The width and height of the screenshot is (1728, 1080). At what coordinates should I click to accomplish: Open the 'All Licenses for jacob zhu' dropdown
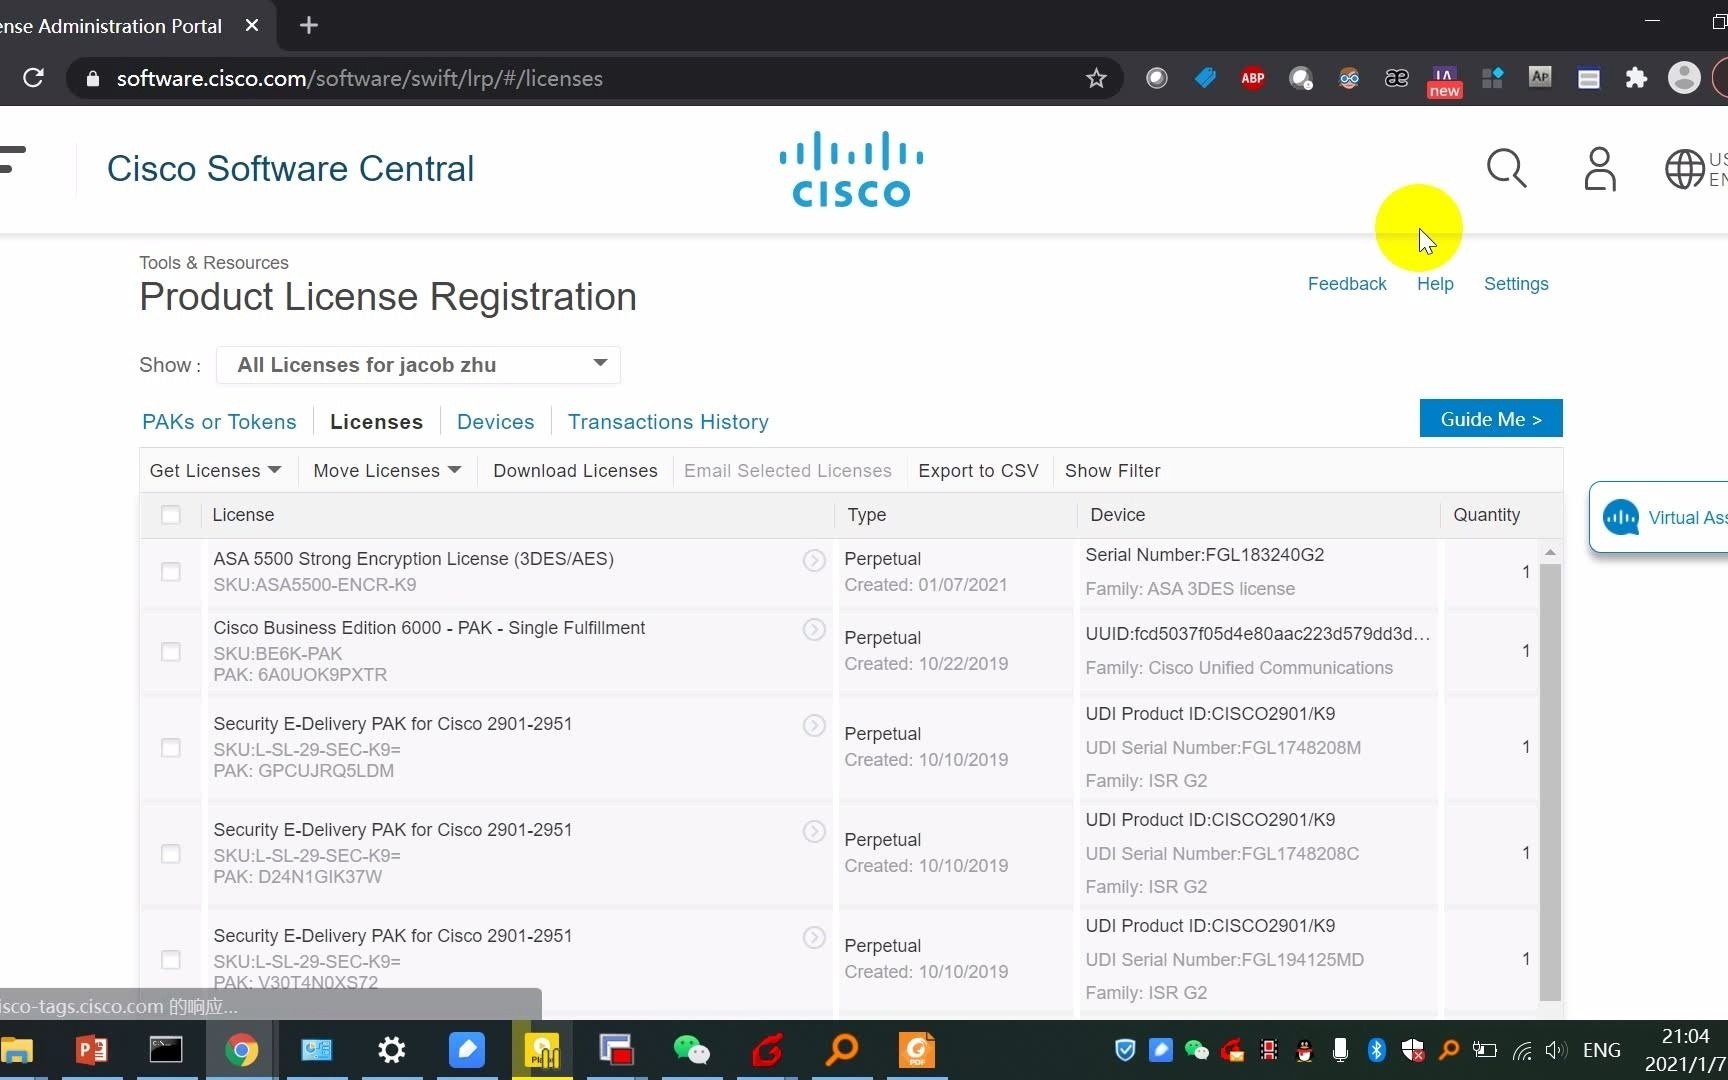(418, 365)
